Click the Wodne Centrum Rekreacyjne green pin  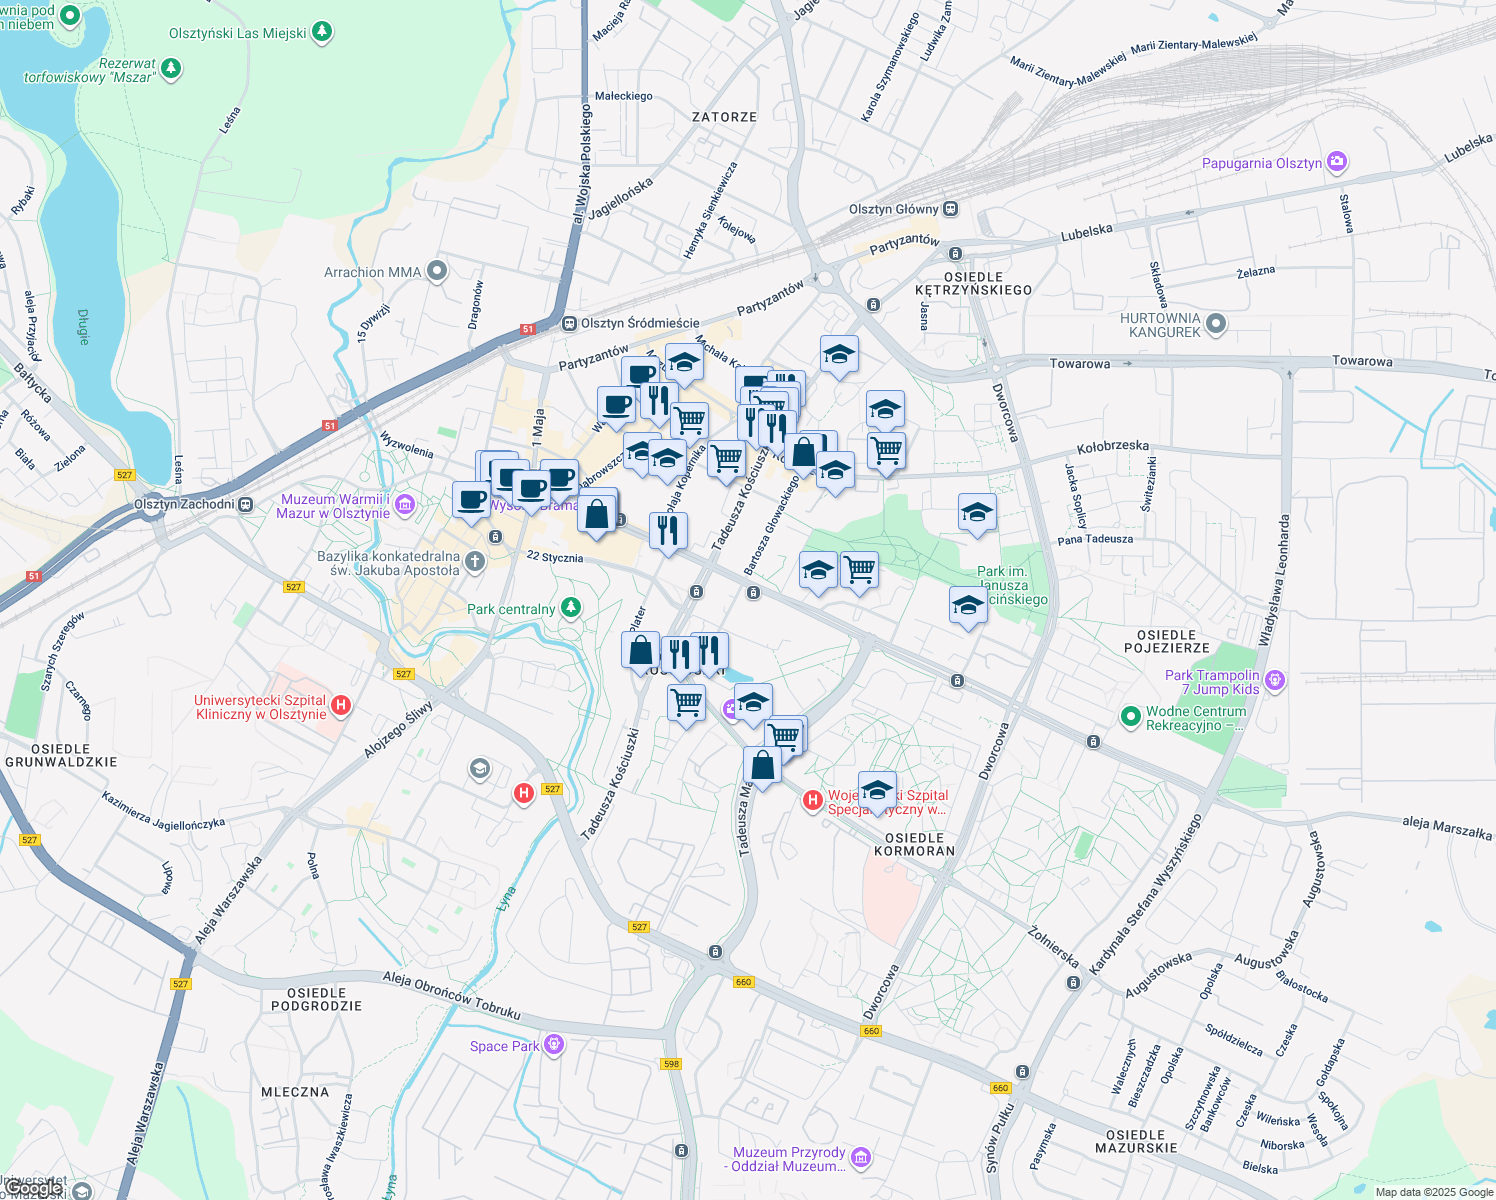tap(1131, 717)
